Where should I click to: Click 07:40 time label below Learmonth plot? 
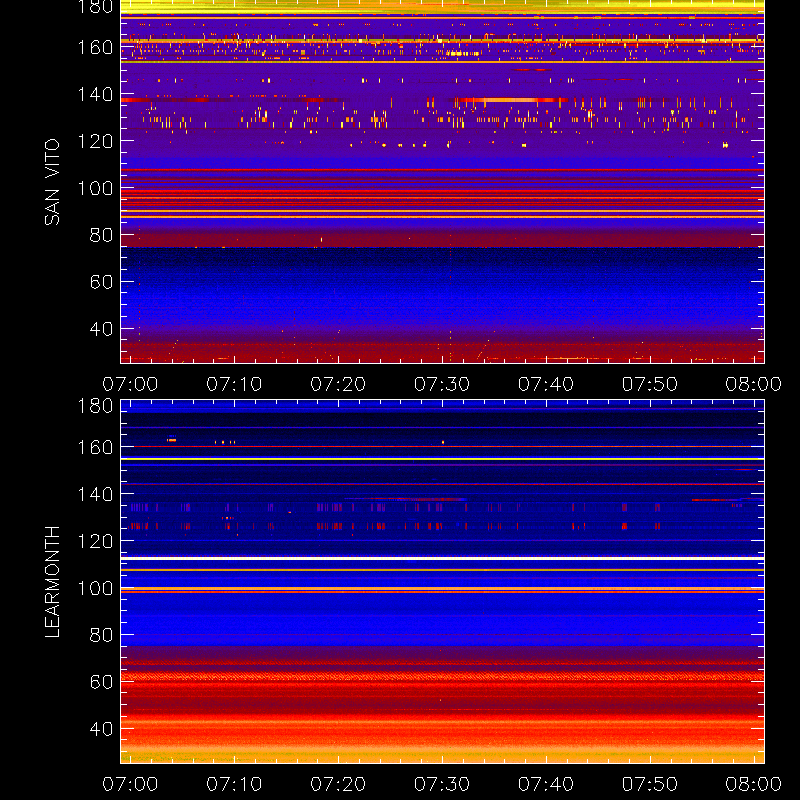coord(546,784)
